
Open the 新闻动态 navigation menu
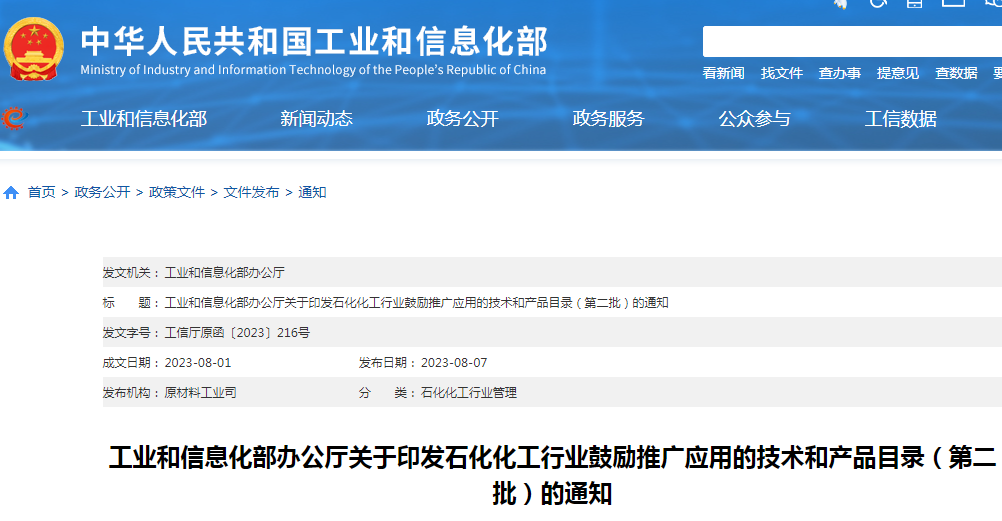point(317,119)
